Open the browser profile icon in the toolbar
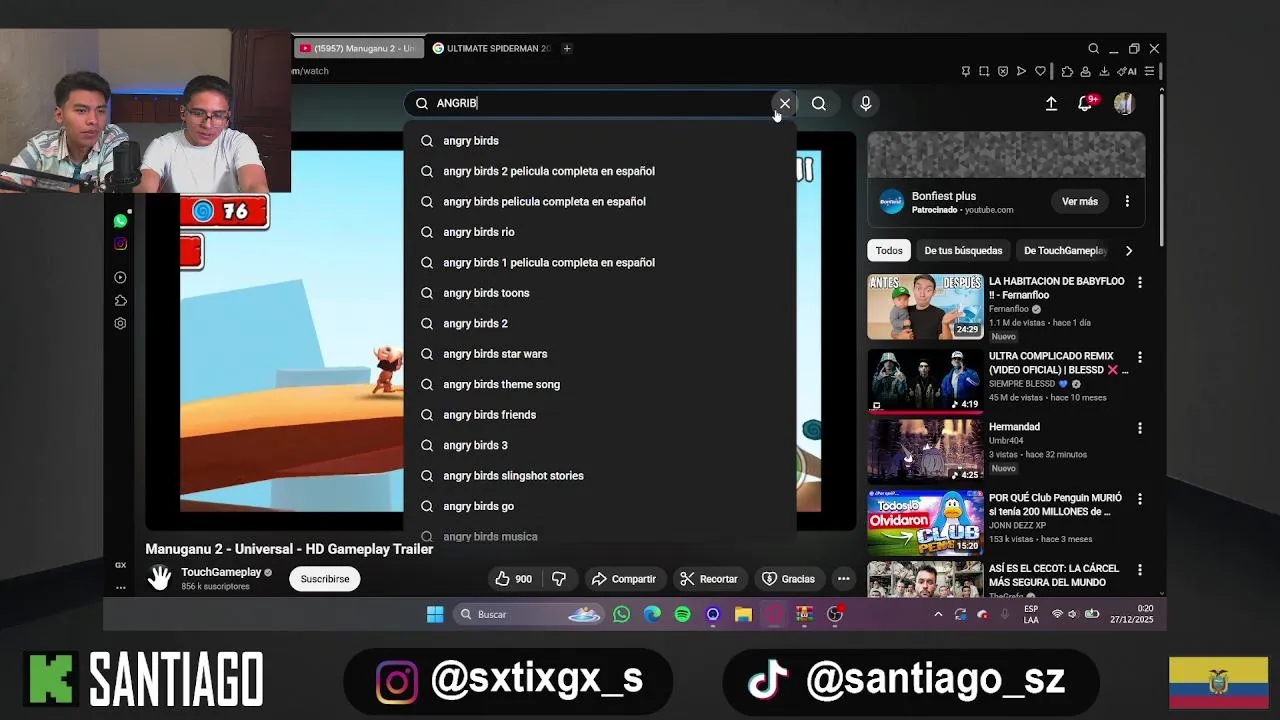 pos(1086,71)
